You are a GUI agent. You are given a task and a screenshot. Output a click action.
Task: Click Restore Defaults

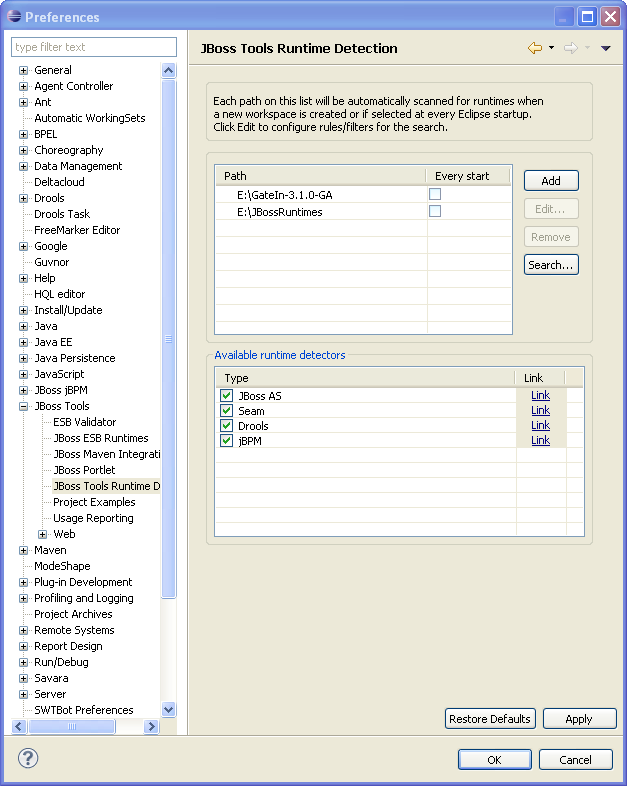click(490, 719)
